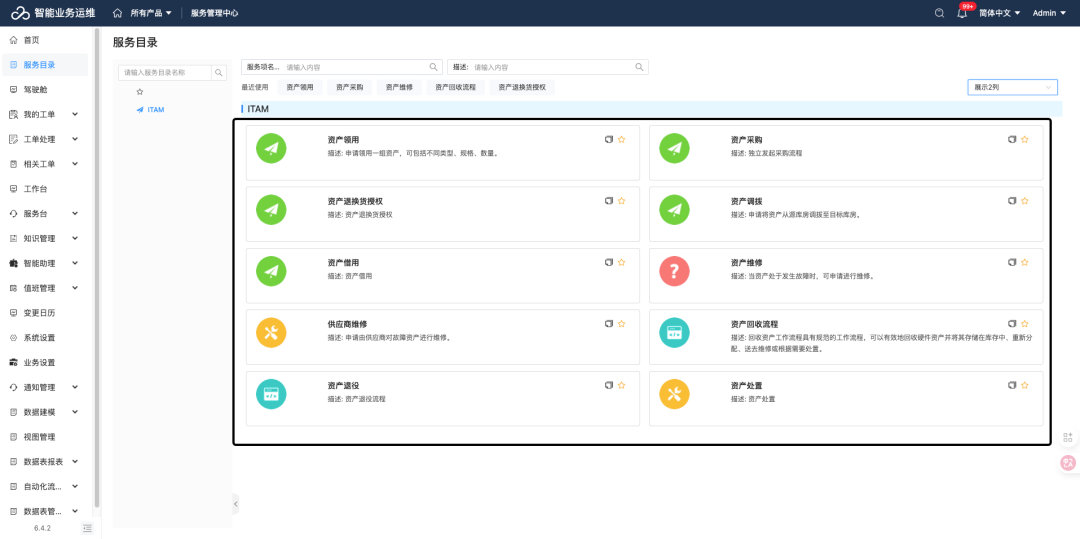Click the copy icon on 资产调拨 card
The image size is (1080, 539).
click(1012, 200)
